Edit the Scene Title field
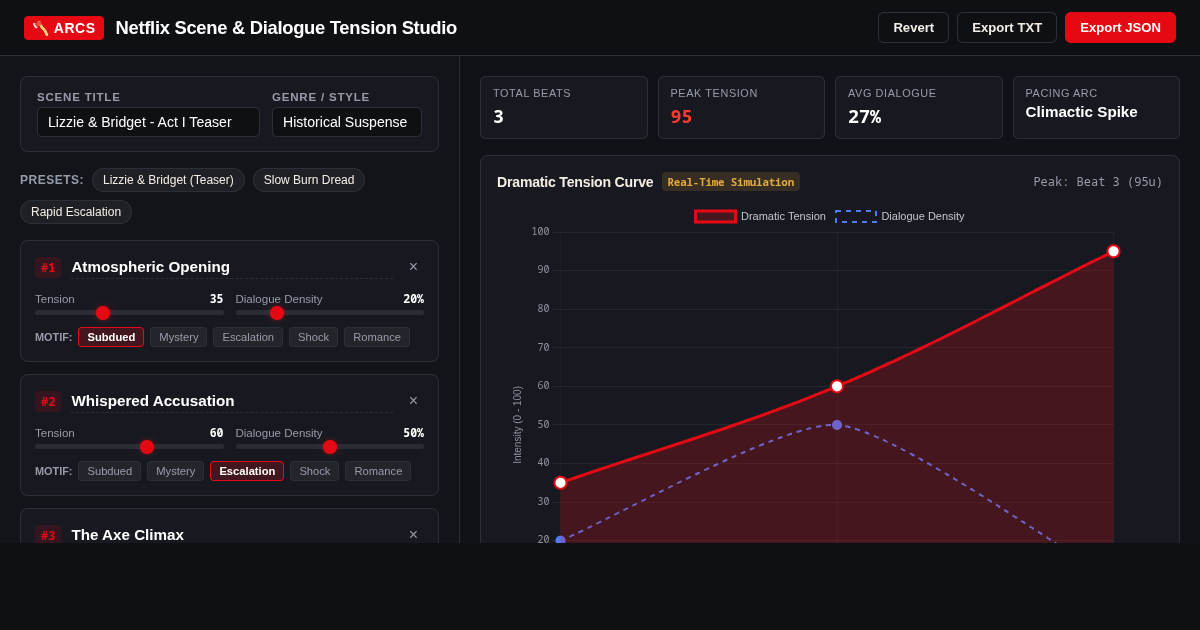 click(148, 122)
